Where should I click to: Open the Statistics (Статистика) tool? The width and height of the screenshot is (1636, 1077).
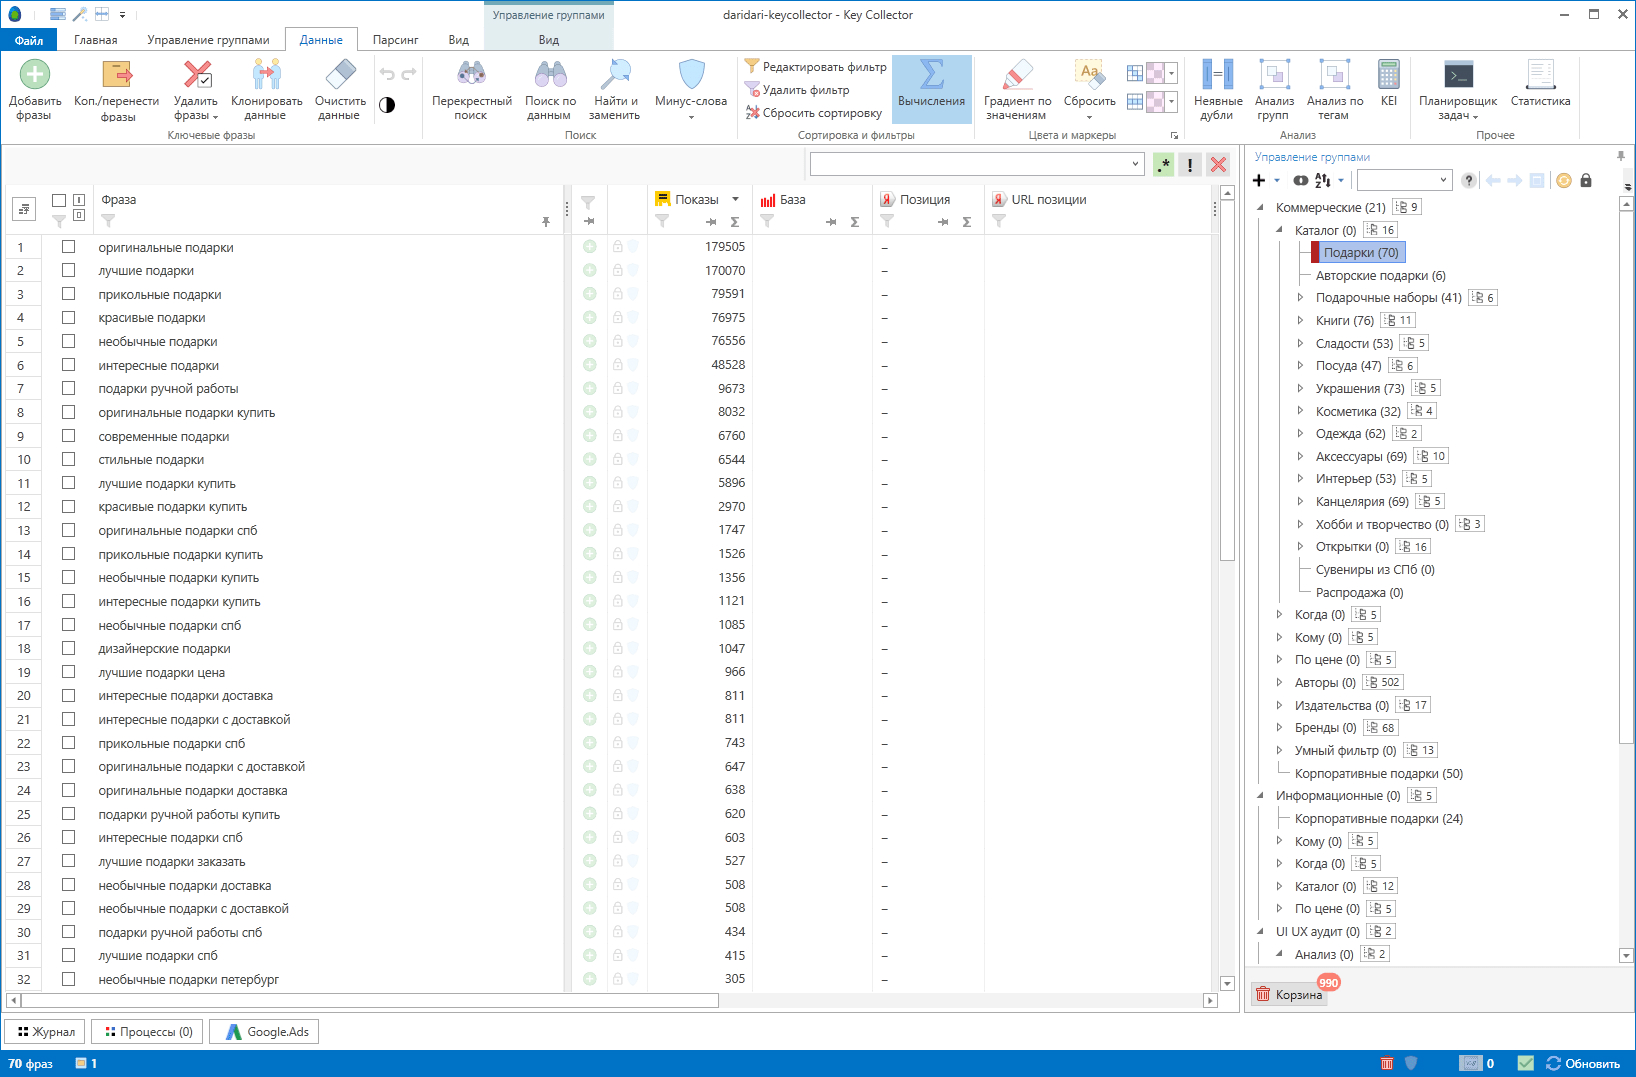tap(1540, 76)
